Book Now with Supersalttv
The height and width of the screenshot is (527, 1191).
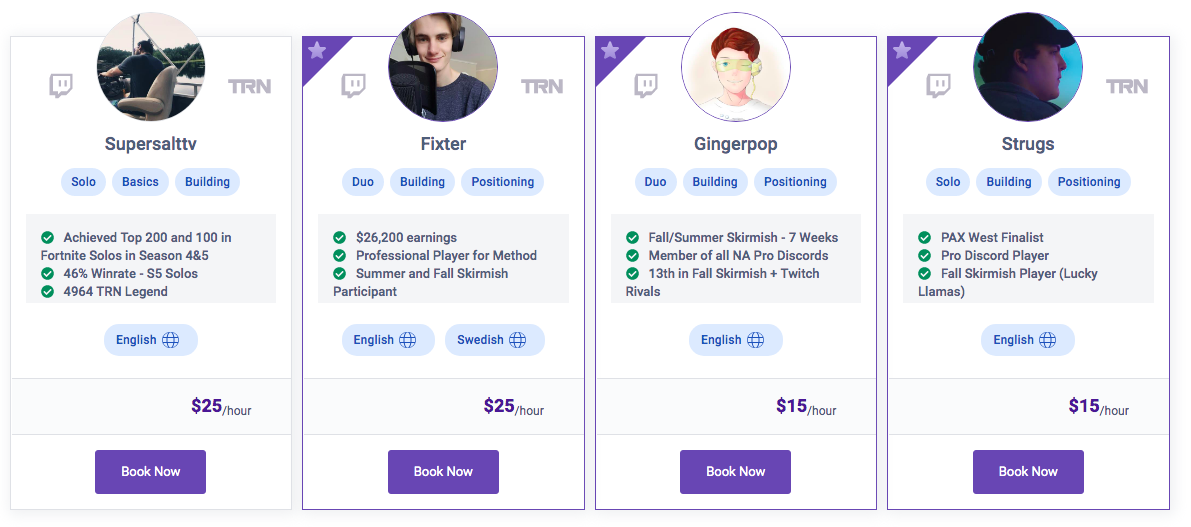coord(150,472)
